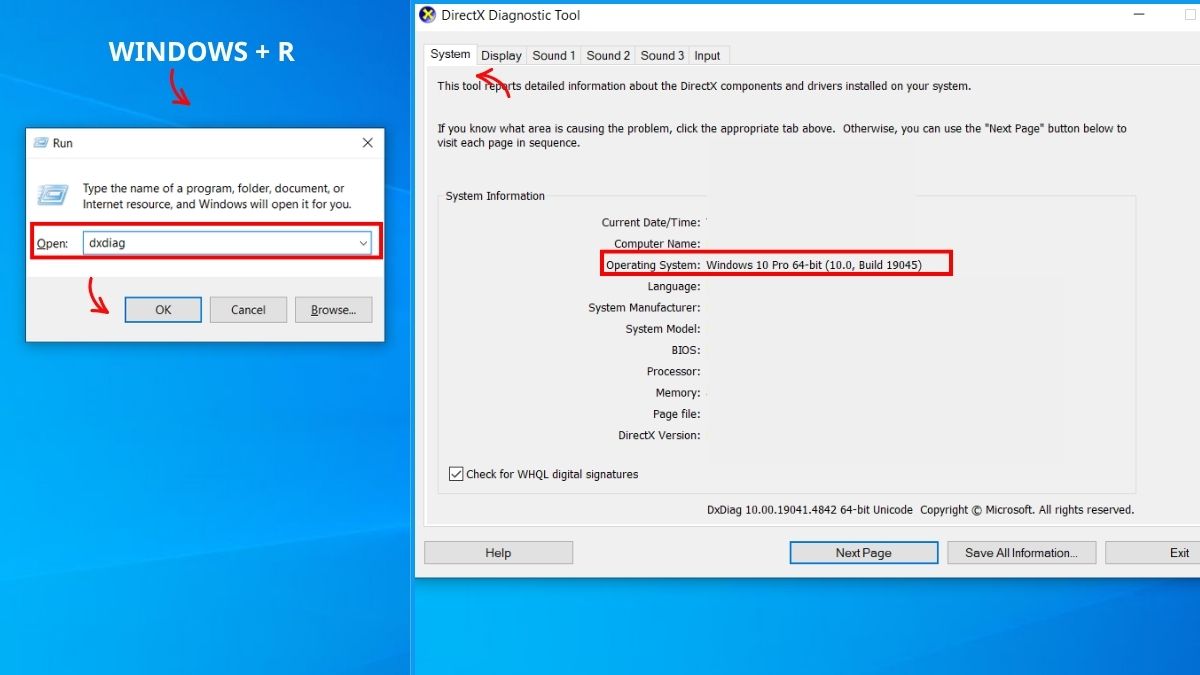Switch to the Display tab
This screenshot has width=1200, height=675.
point(501,56)
